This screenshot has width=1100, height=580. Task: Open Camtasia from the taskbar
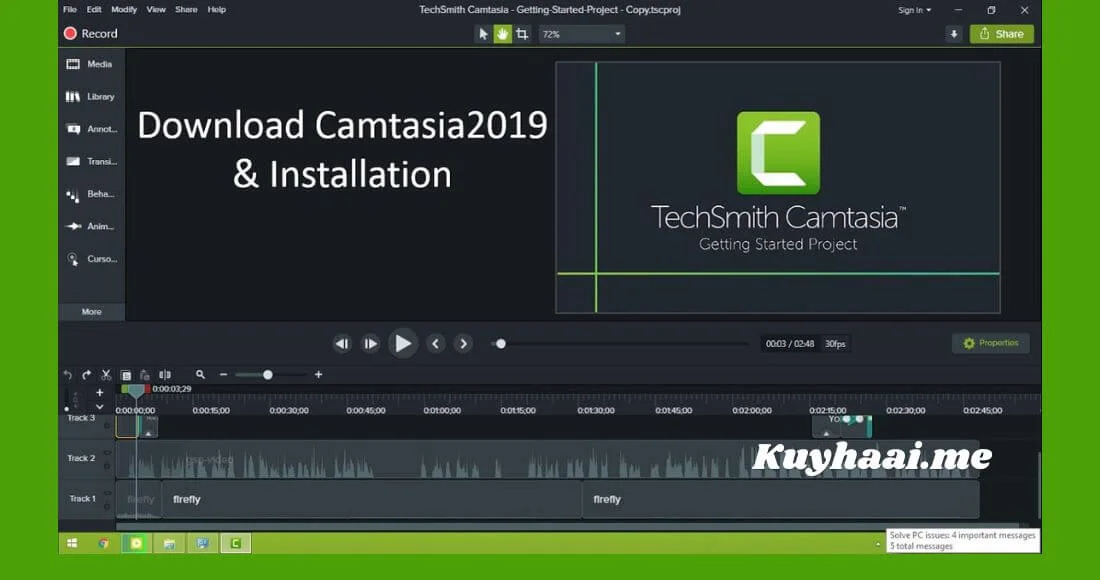click(x=236, y=543)
